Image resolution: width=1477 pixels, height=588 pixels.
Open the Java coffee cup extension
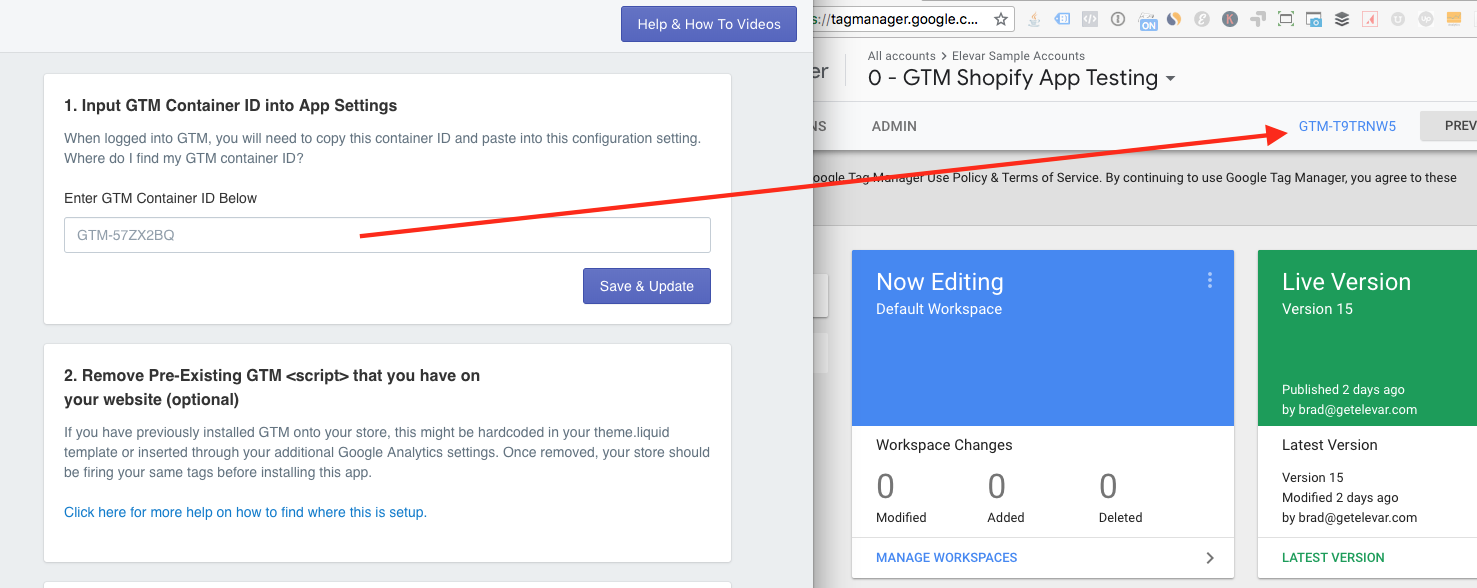1035,19
